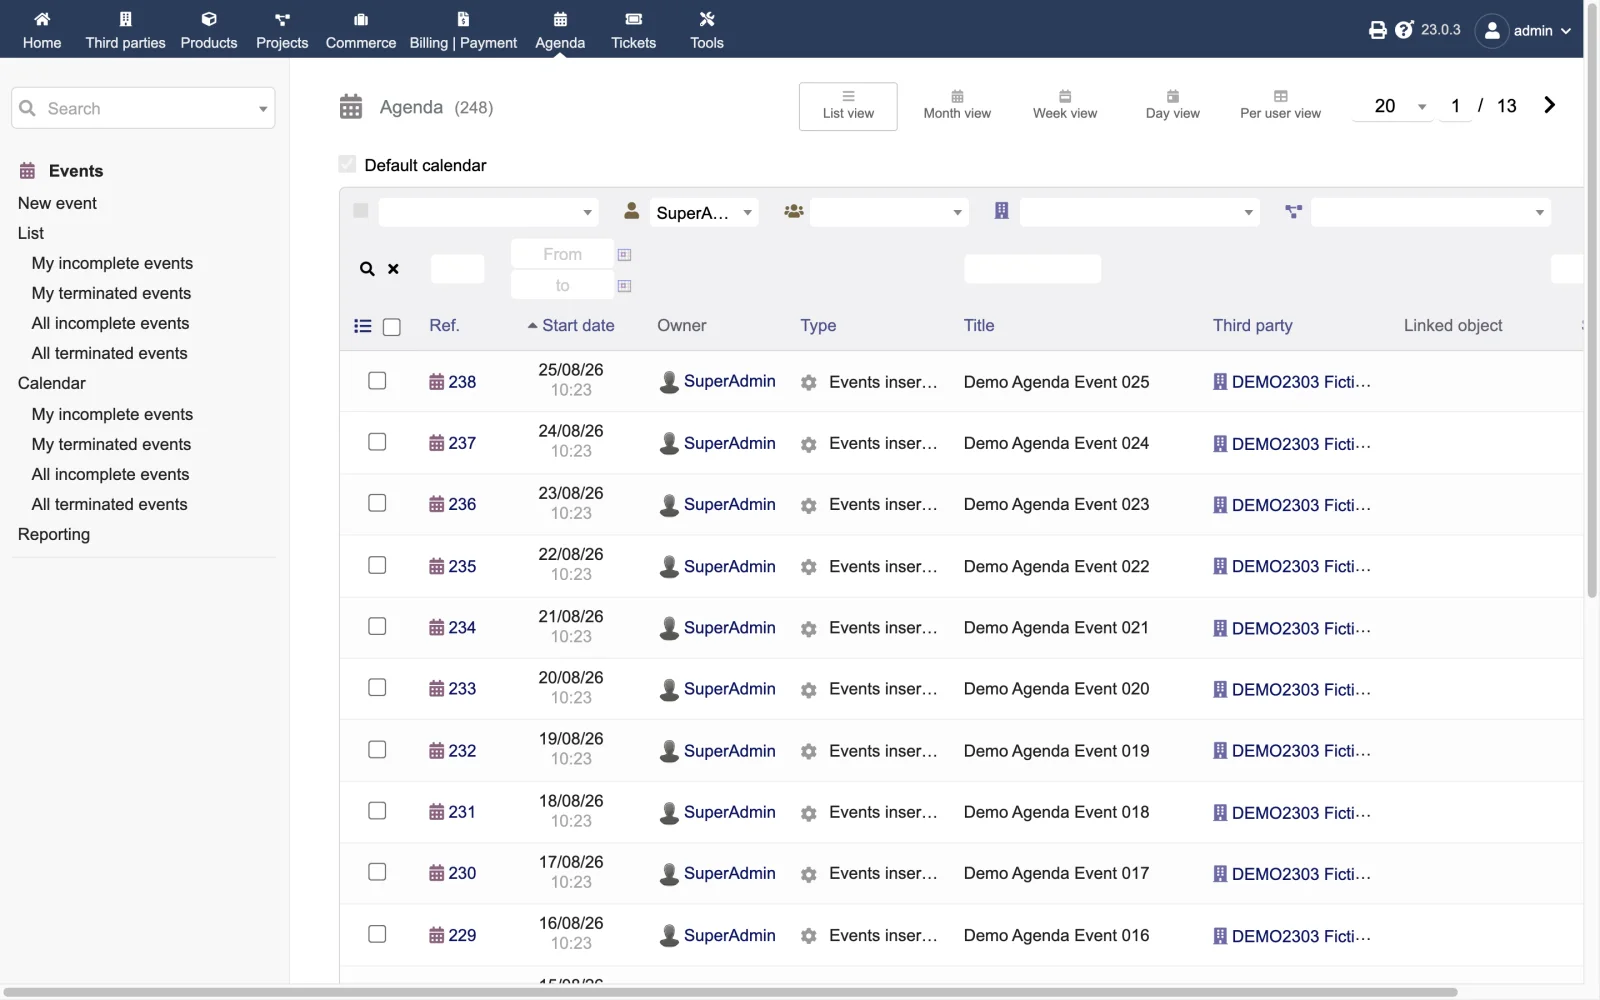This screenshot has width=1600, height=1000.
Task: Click the Title filter input field
Action: click(1032, 269)
